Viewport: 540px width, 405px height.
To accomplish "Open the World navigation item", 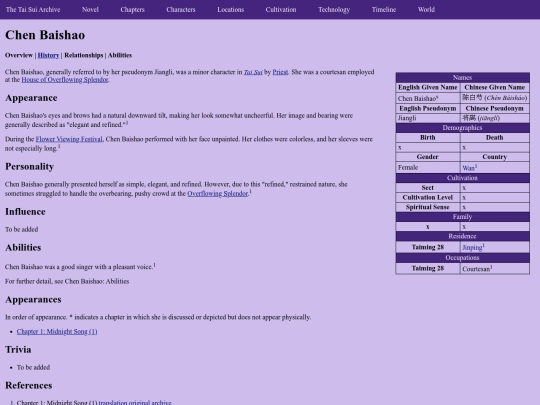I will [x=426, y=10].
